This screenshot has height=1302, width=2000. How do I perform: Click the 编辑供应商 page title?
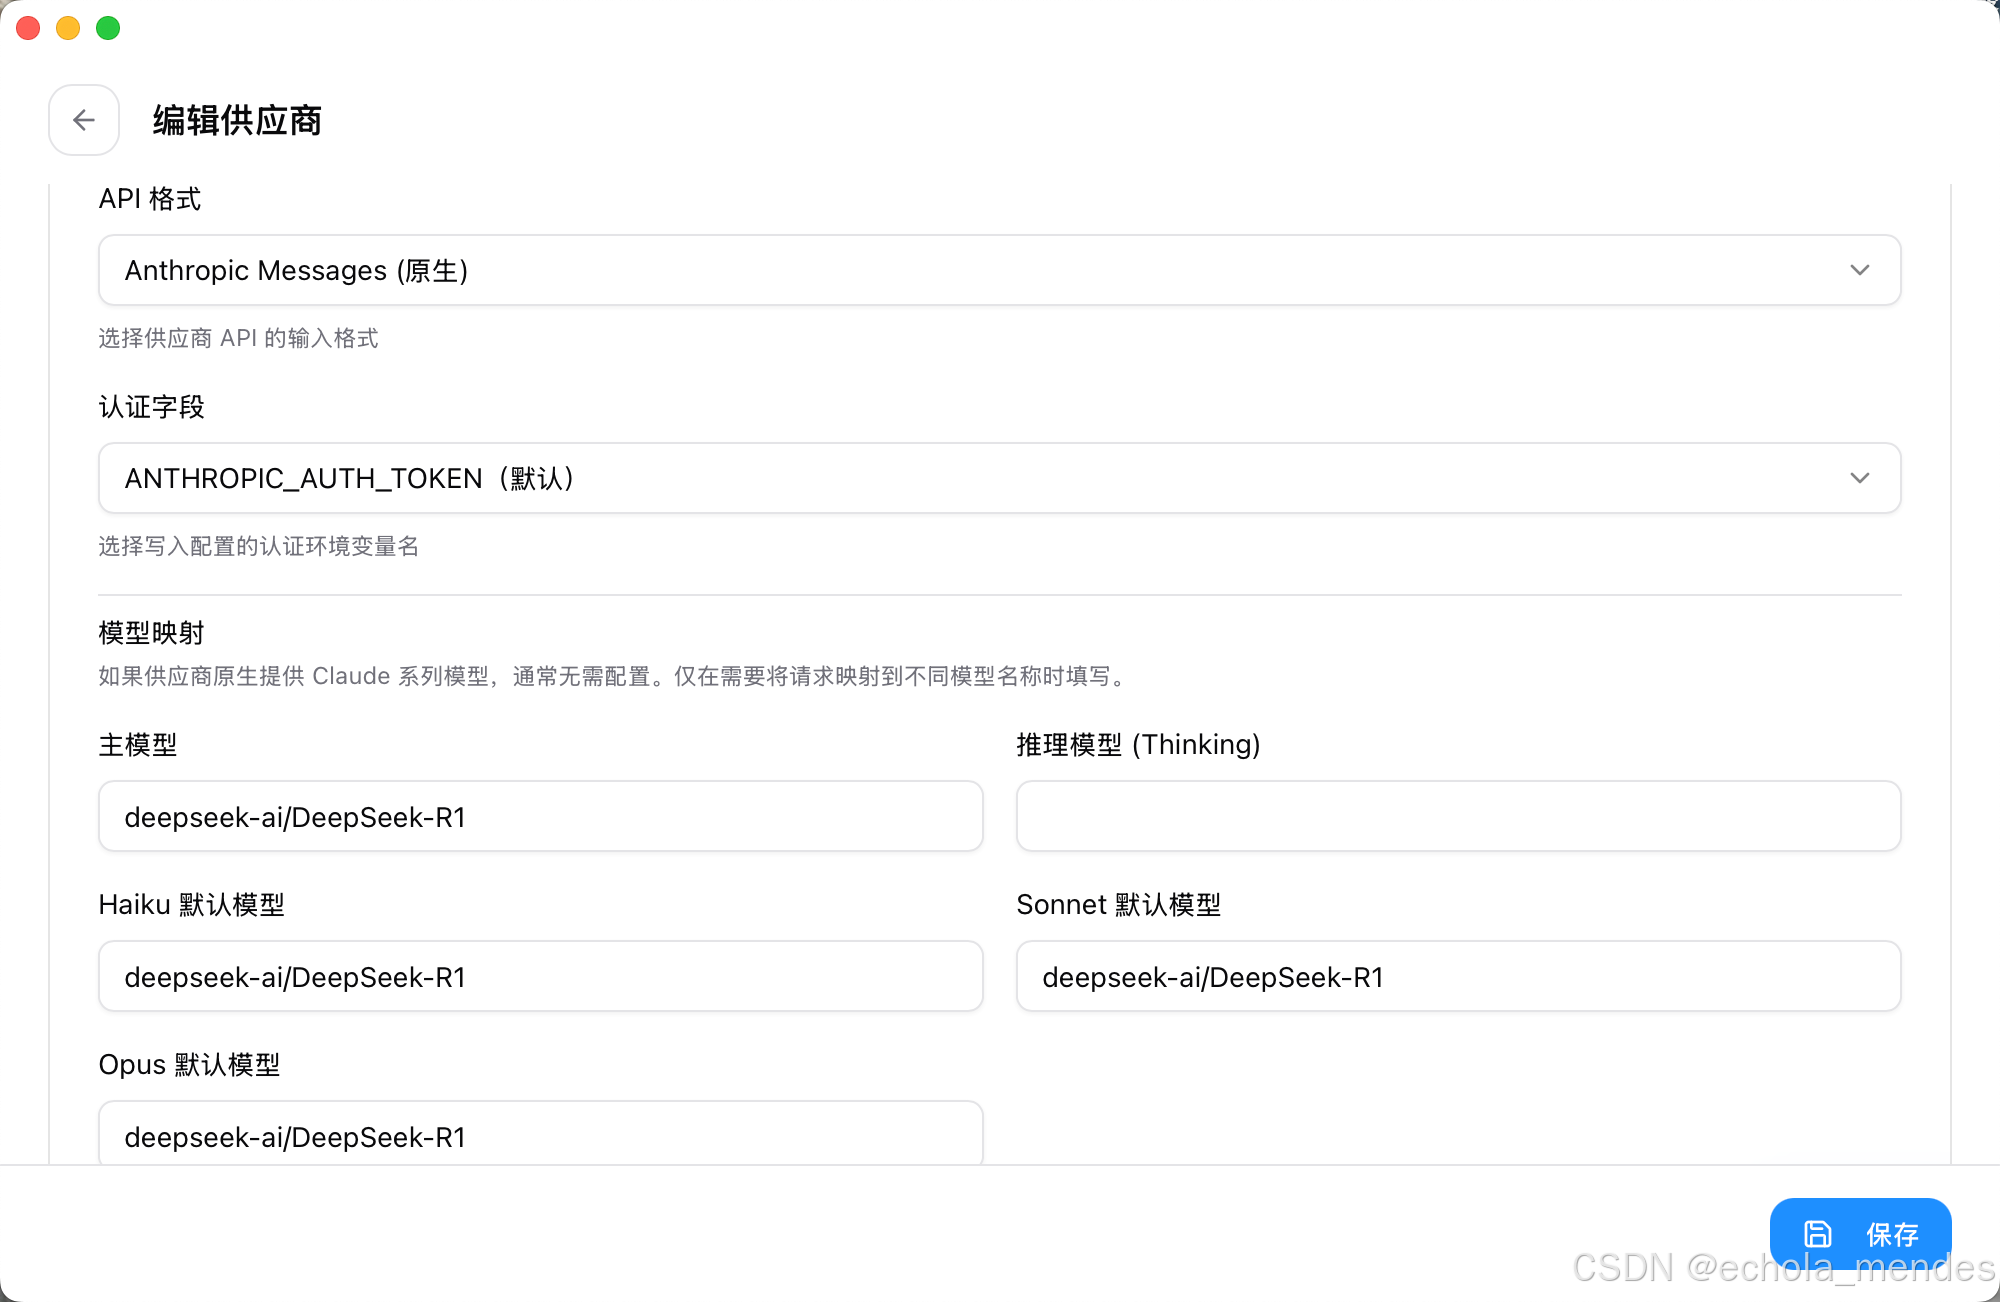click(237, 120)
